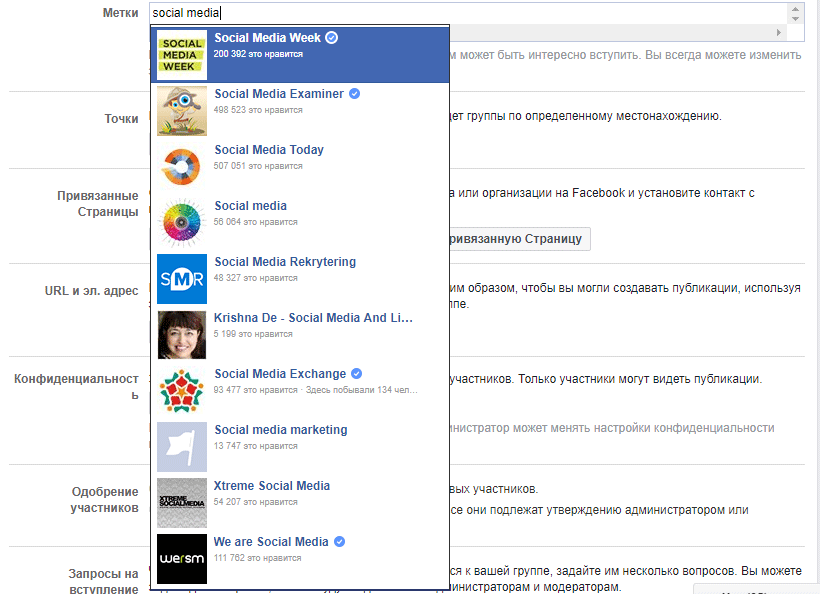
Task: Click the 'Конфиденциальность' section label
Action: coord(76,386)
